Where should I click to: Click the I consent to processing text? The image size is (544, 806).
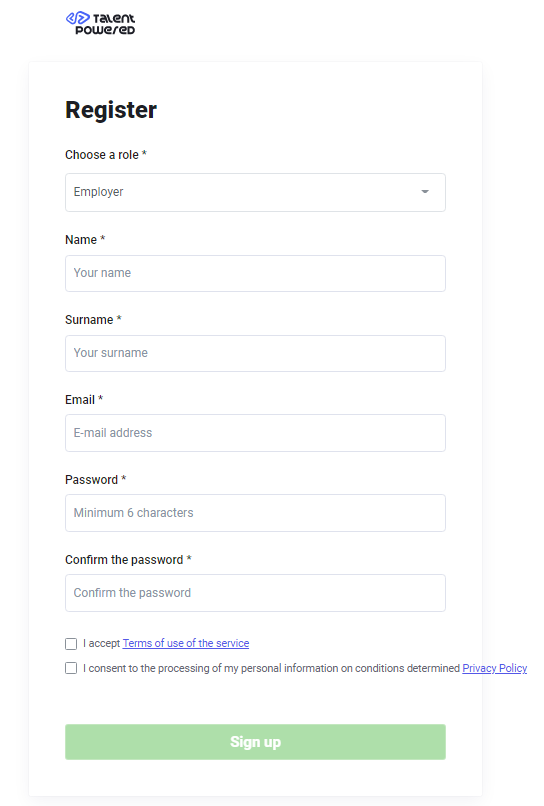pyautogui.click(x=271, y=668)
